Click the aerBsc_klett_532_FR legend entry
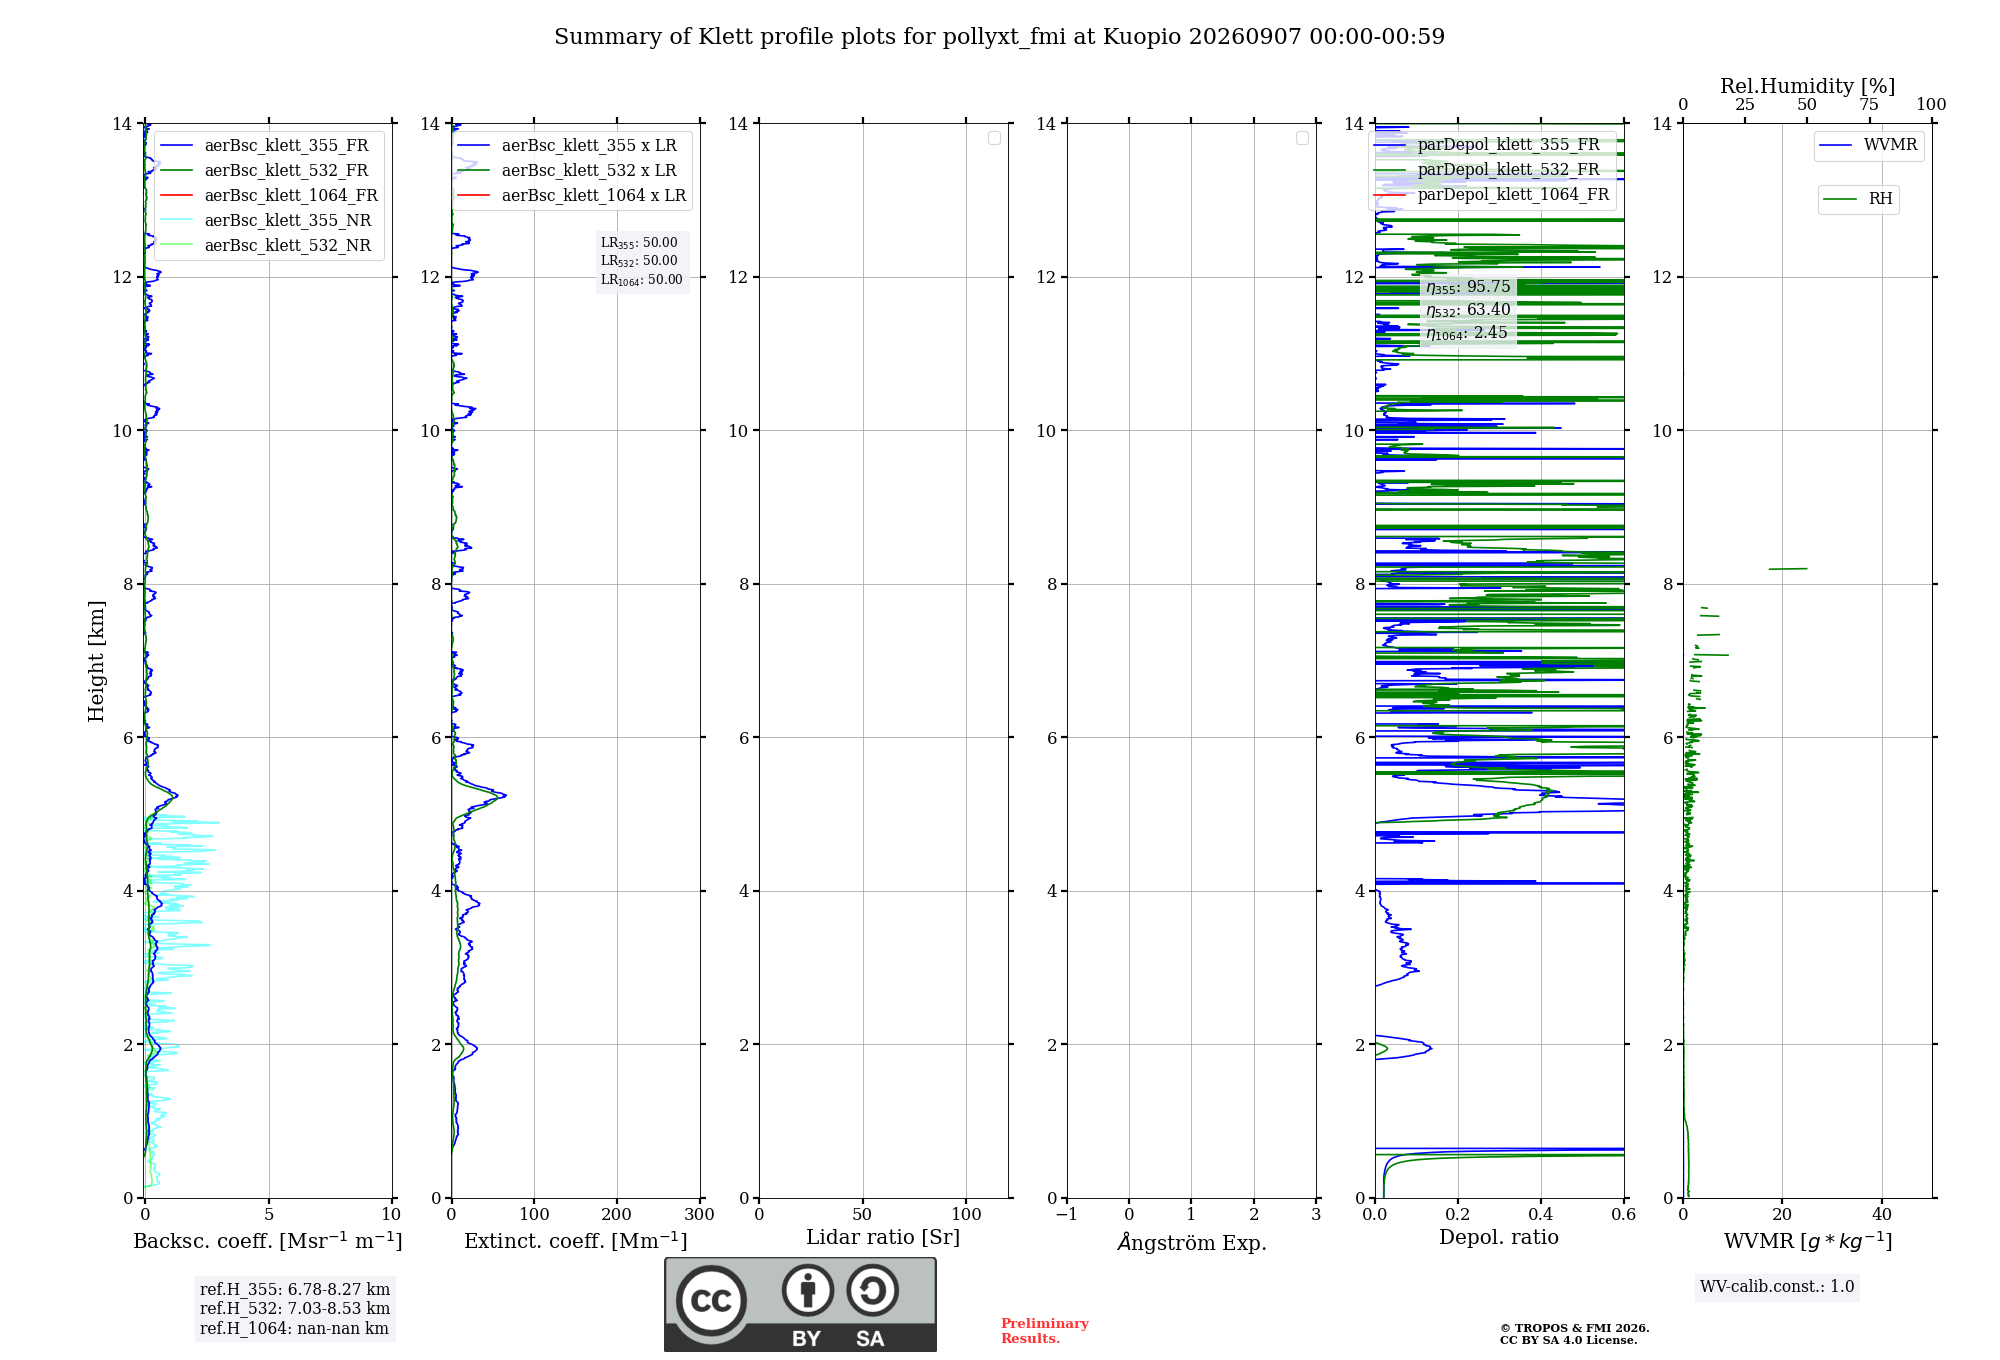This screenshot has width=2000, height=1360. (x=267, y=171)
